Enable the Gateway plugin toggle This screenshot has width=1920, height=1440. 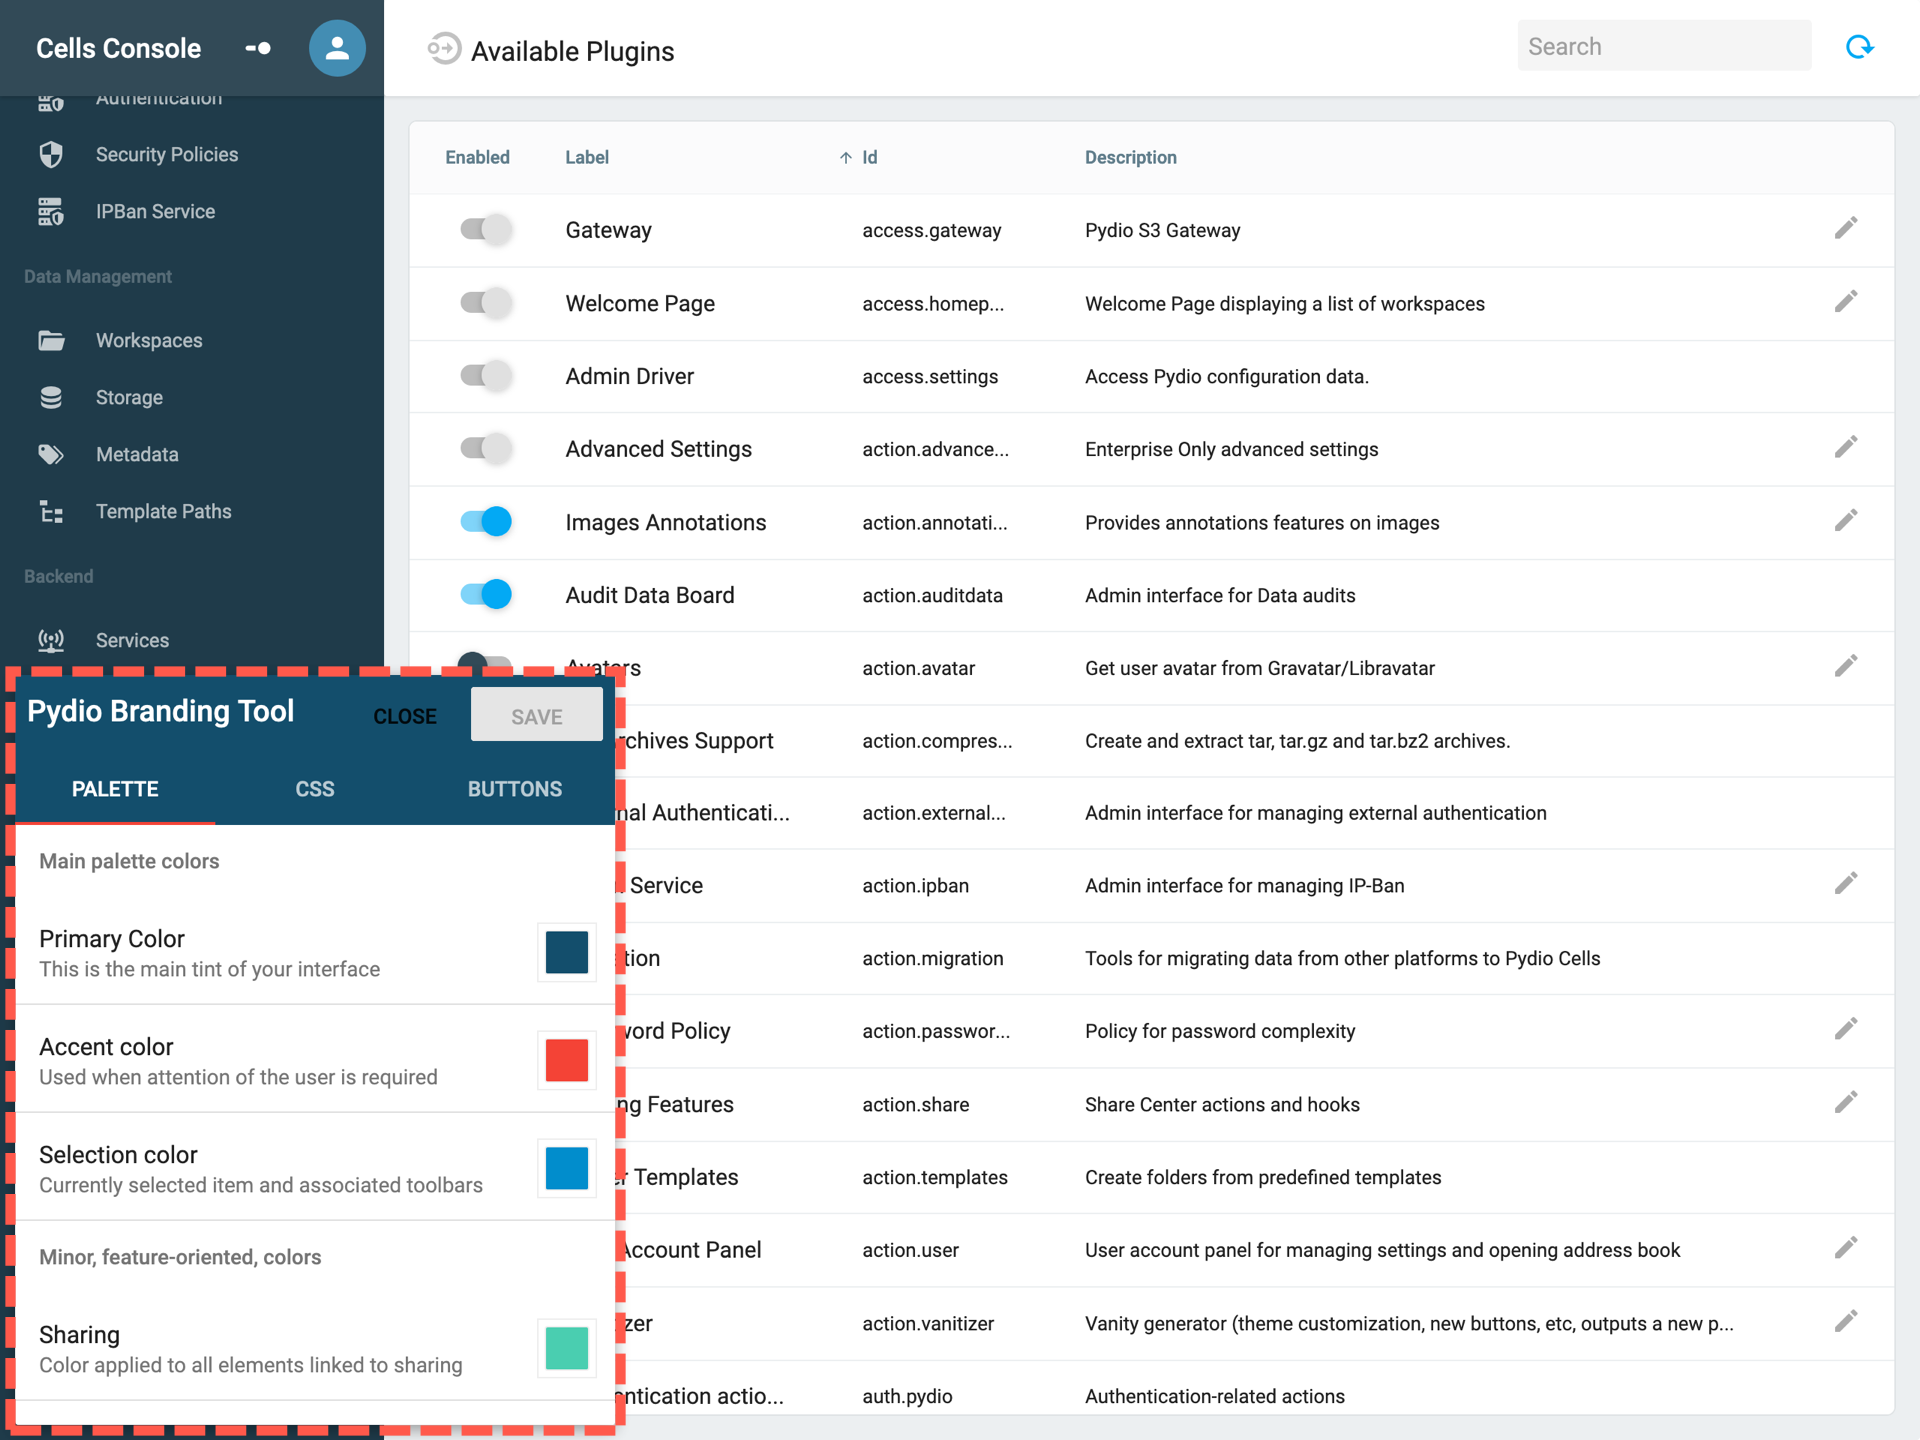[486, 229]
